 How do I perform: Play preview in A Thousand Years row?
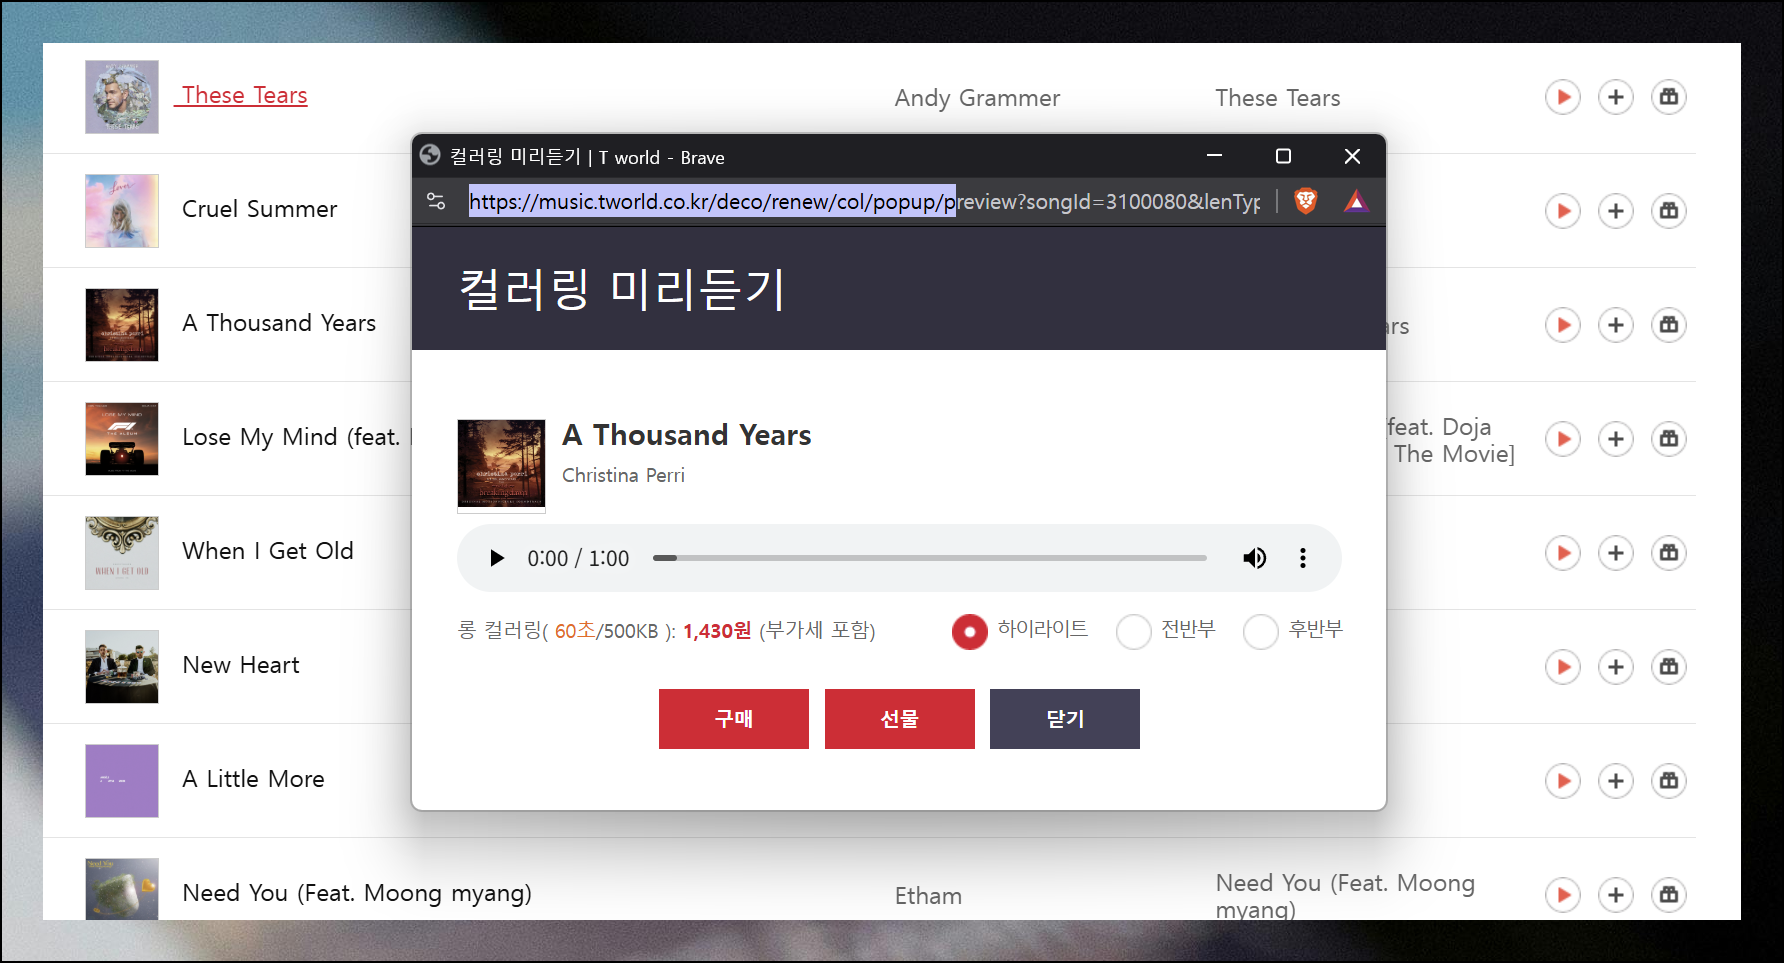pos(1563,325)
